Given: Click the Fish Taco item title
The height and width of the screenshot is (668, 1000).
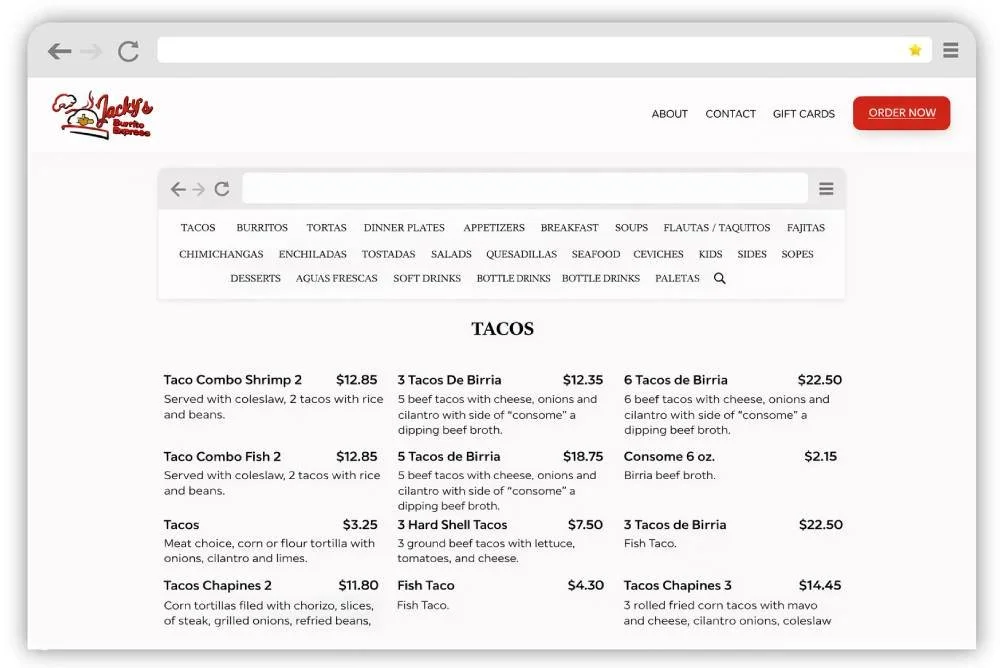Looking at the screenshot, I should (425, 585).
